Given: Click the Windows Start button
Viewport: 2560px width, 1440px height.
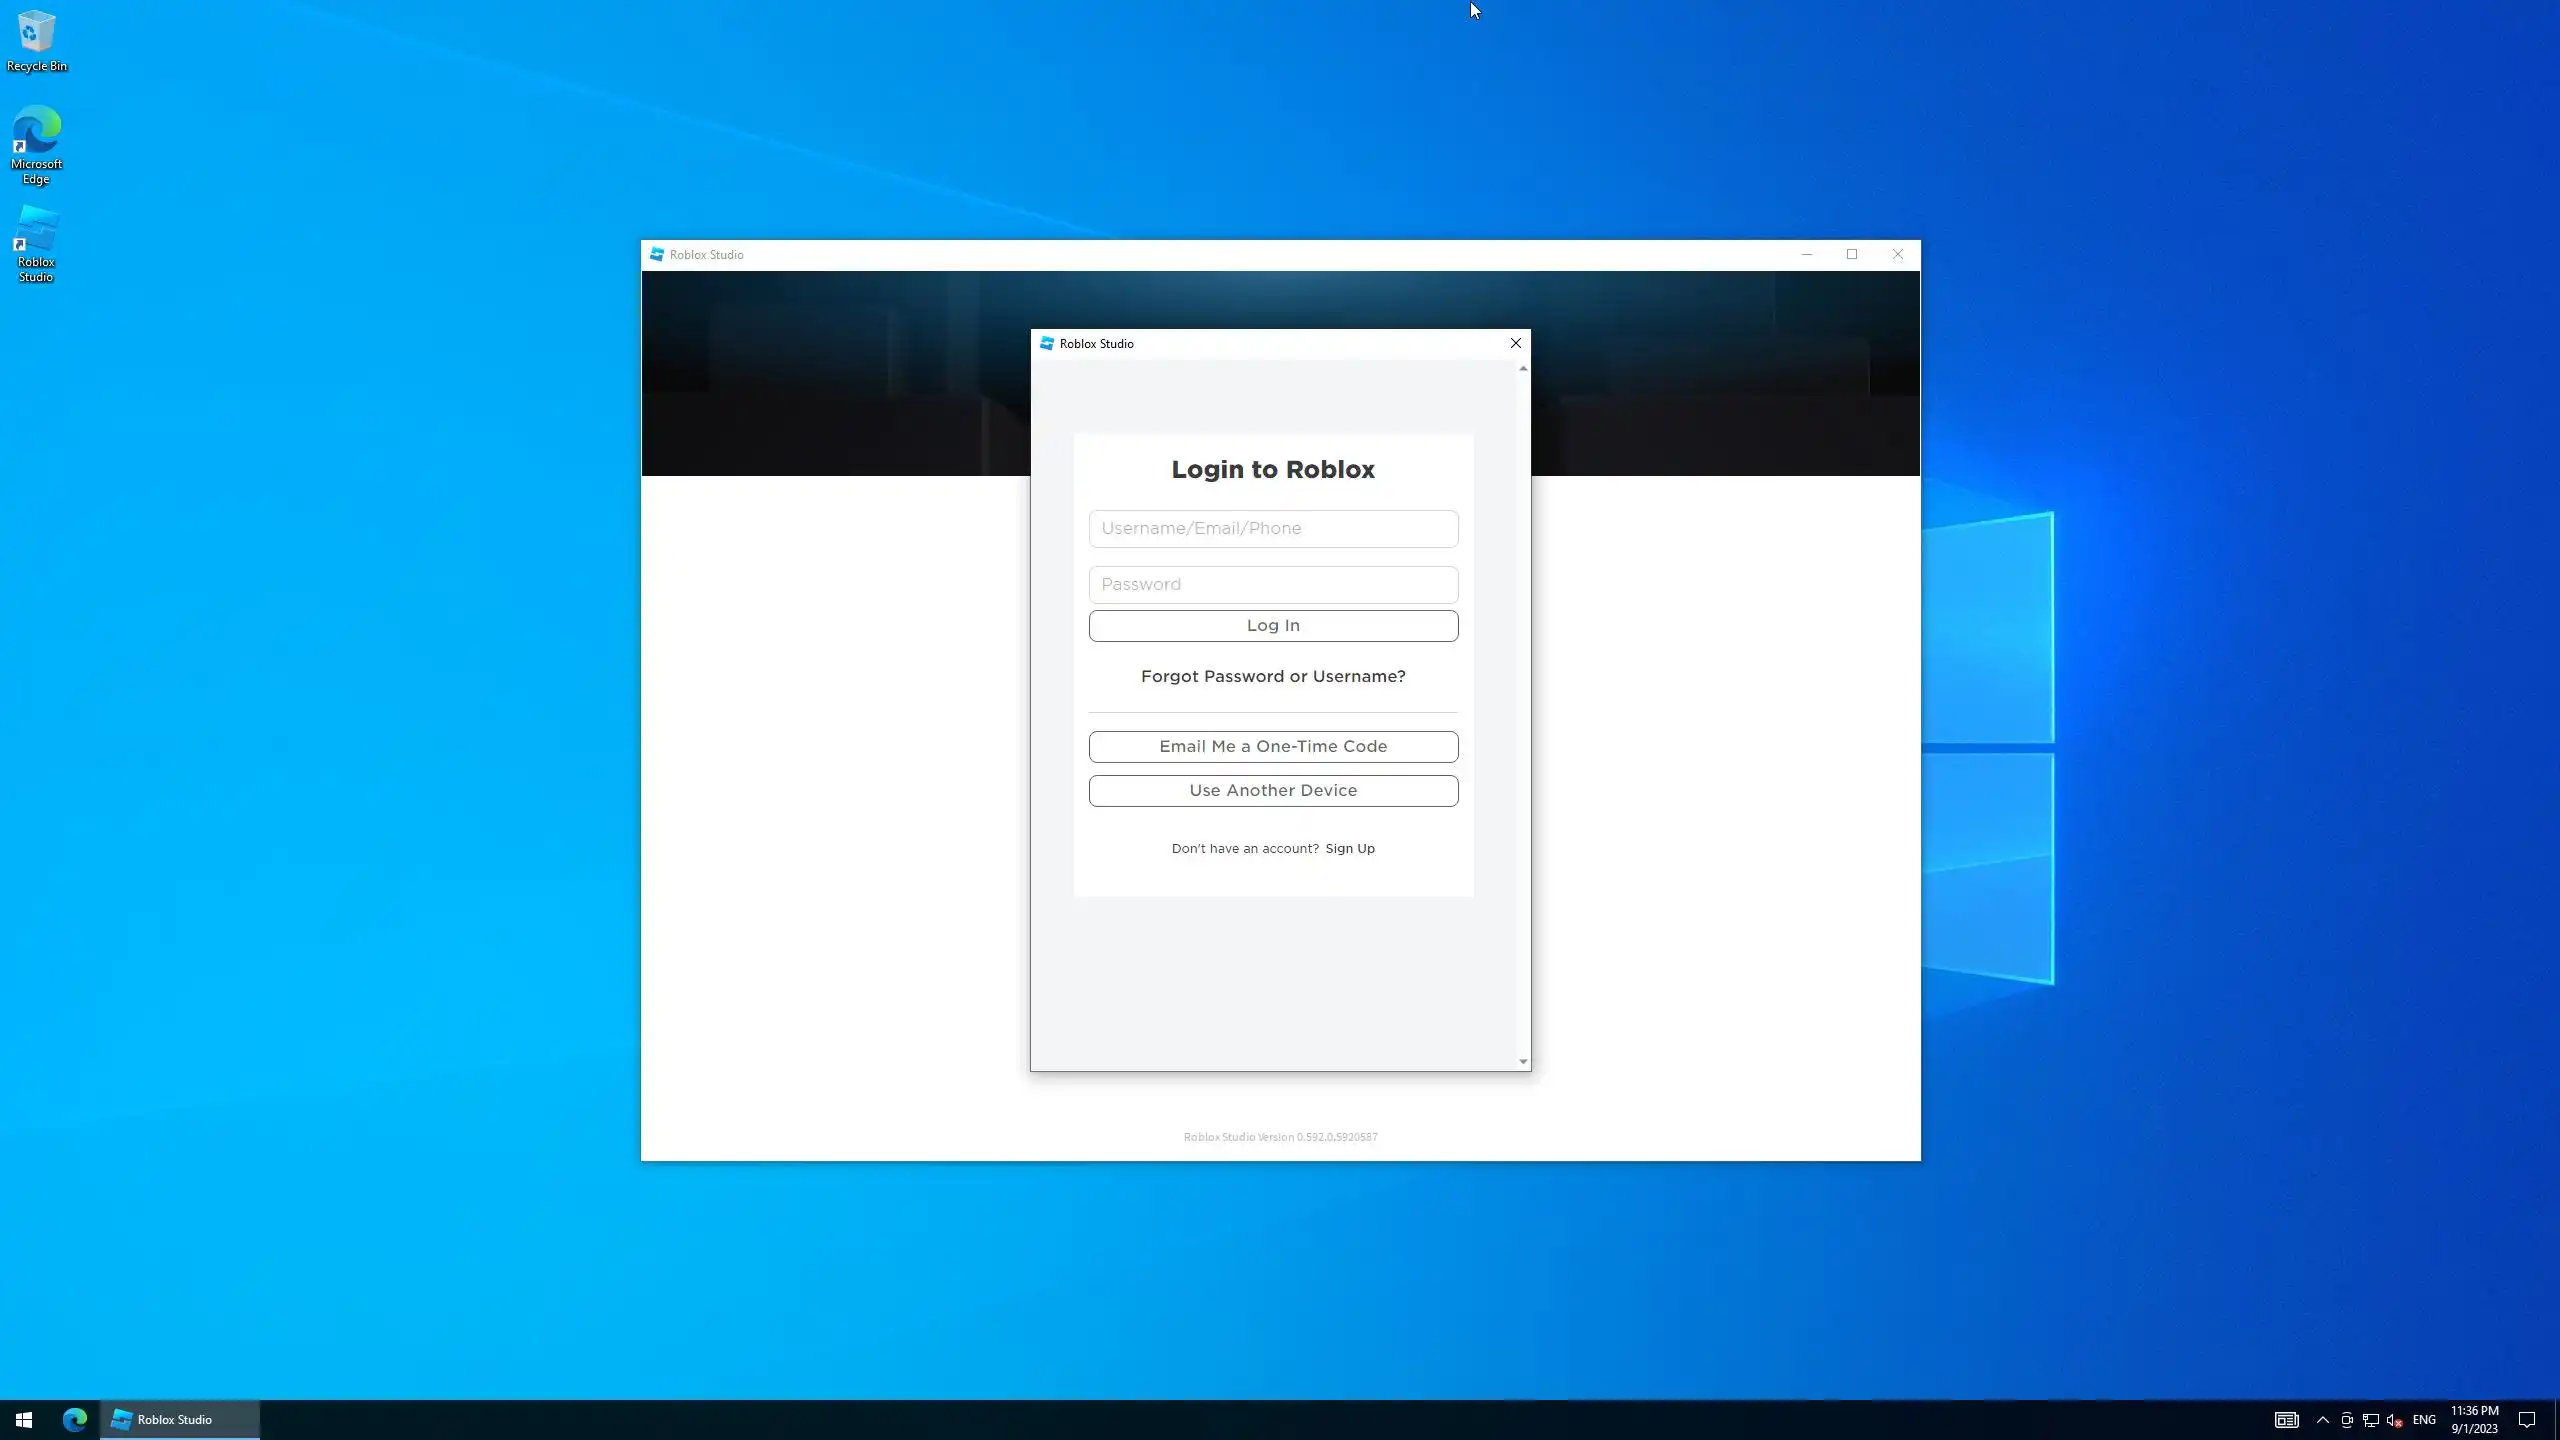Looking at the screenshot, I should coord(24,1419).
